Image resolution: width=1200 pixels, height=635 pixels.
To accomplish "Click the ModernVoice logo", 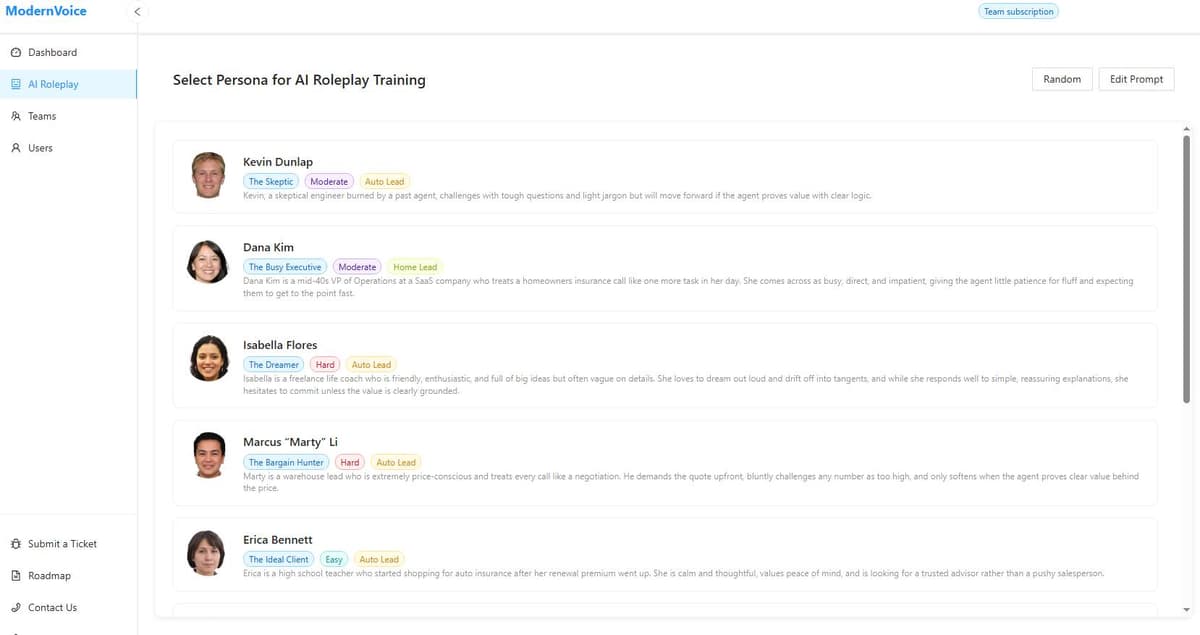I will tap(47, 11).
